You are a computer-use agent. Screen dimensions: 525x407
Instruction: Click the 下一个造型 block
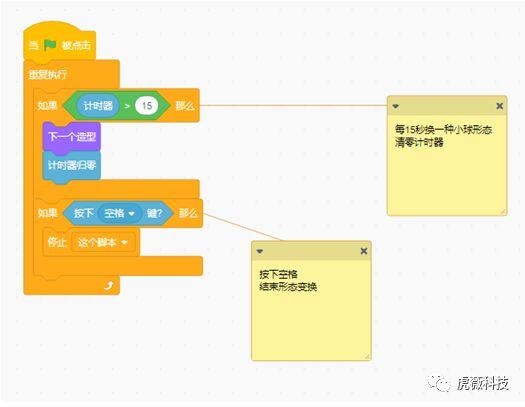coord(72,137)
